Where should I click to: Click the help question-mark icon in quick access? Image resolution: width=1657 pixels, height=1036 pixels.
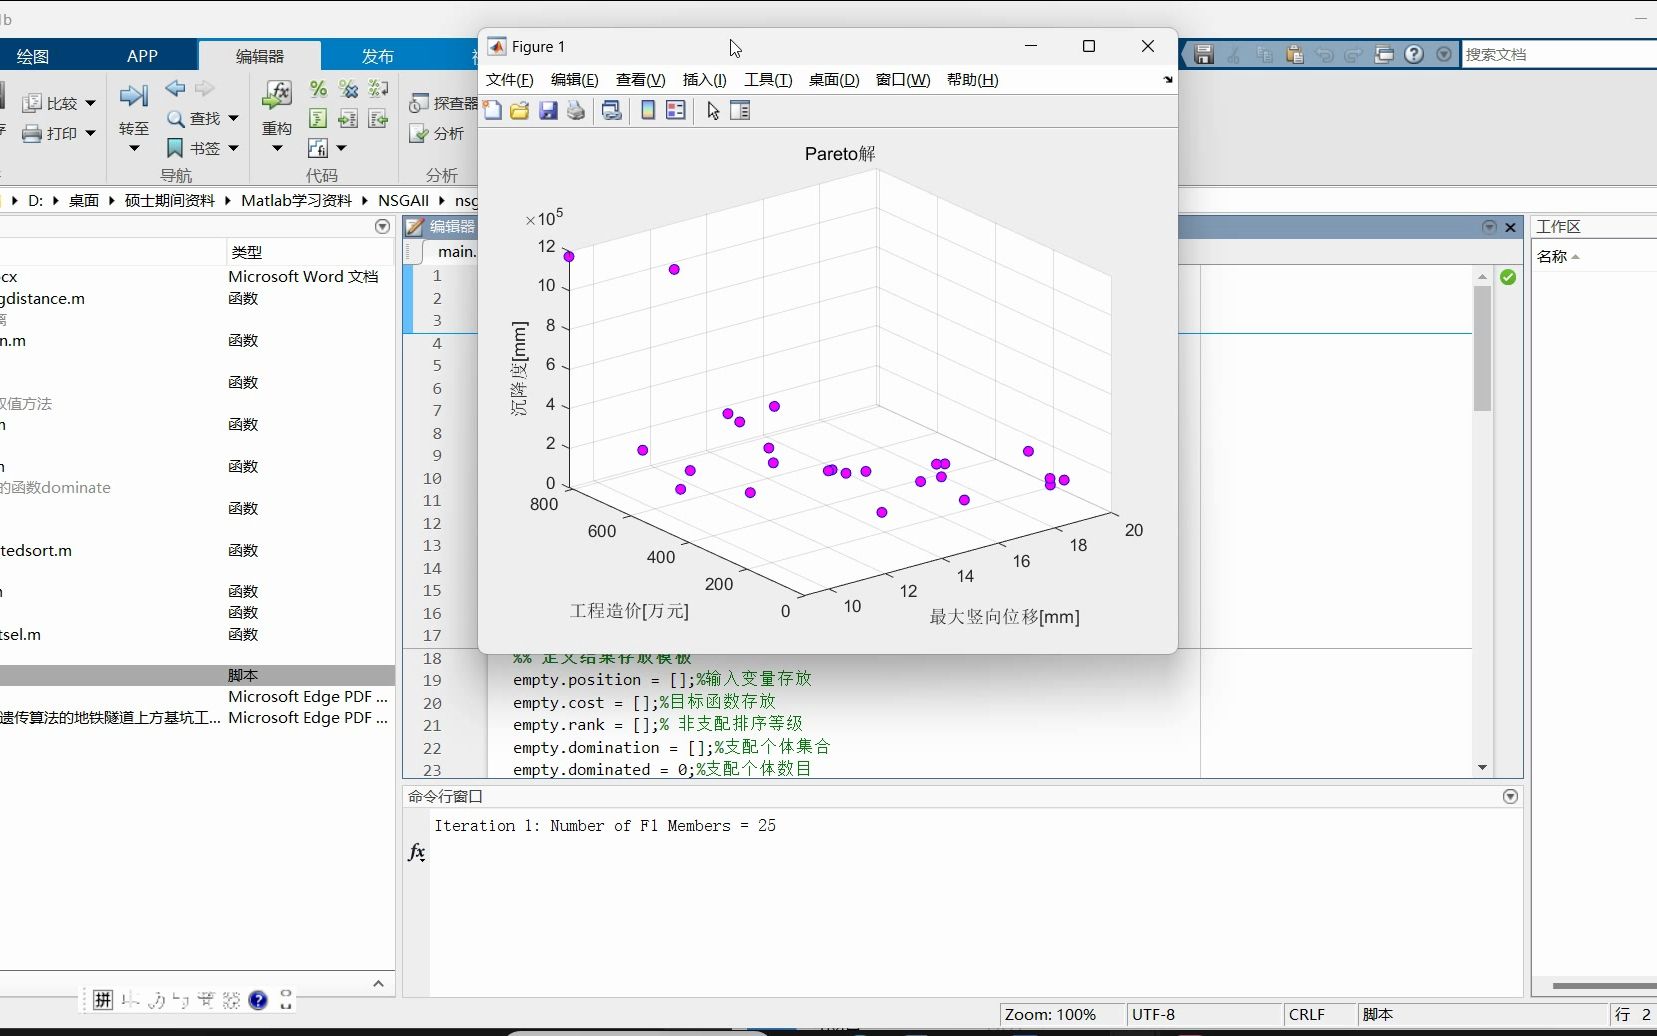click(1414, 55)
